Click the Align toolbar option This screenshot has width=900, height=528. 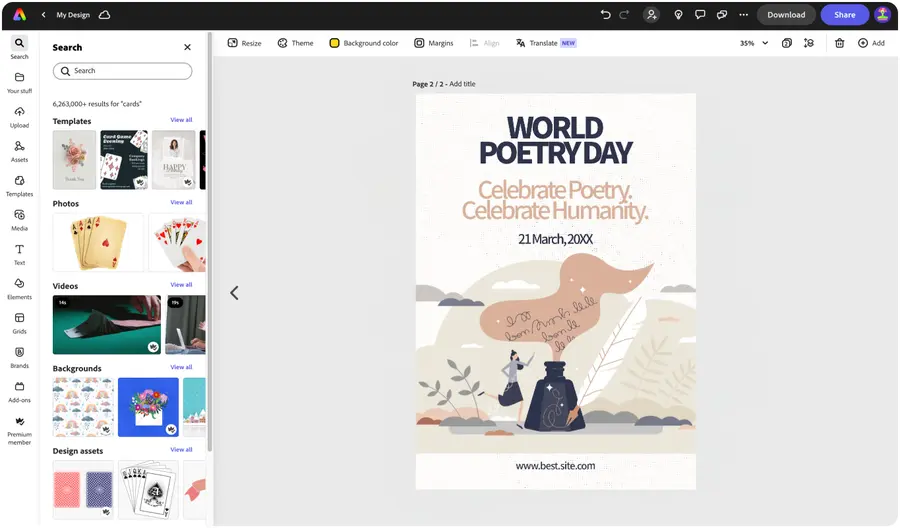[484, 43]
